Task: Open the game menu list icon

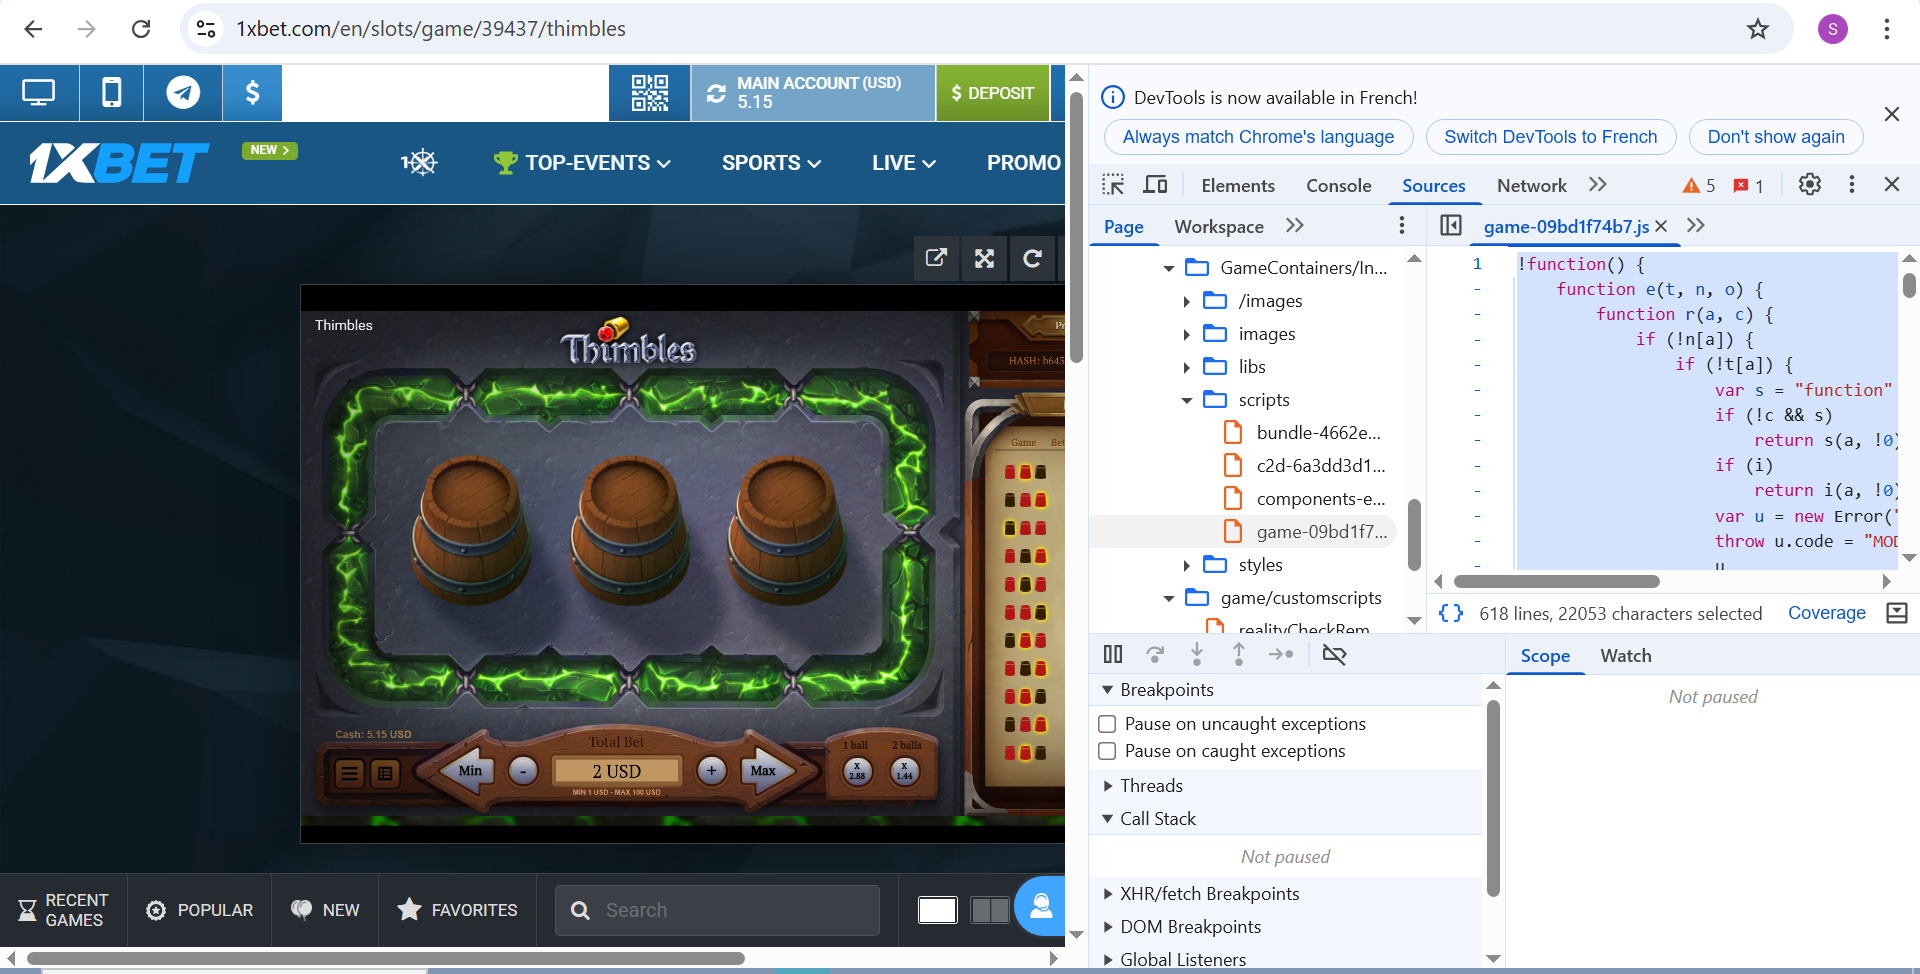Action: (349, 772)
